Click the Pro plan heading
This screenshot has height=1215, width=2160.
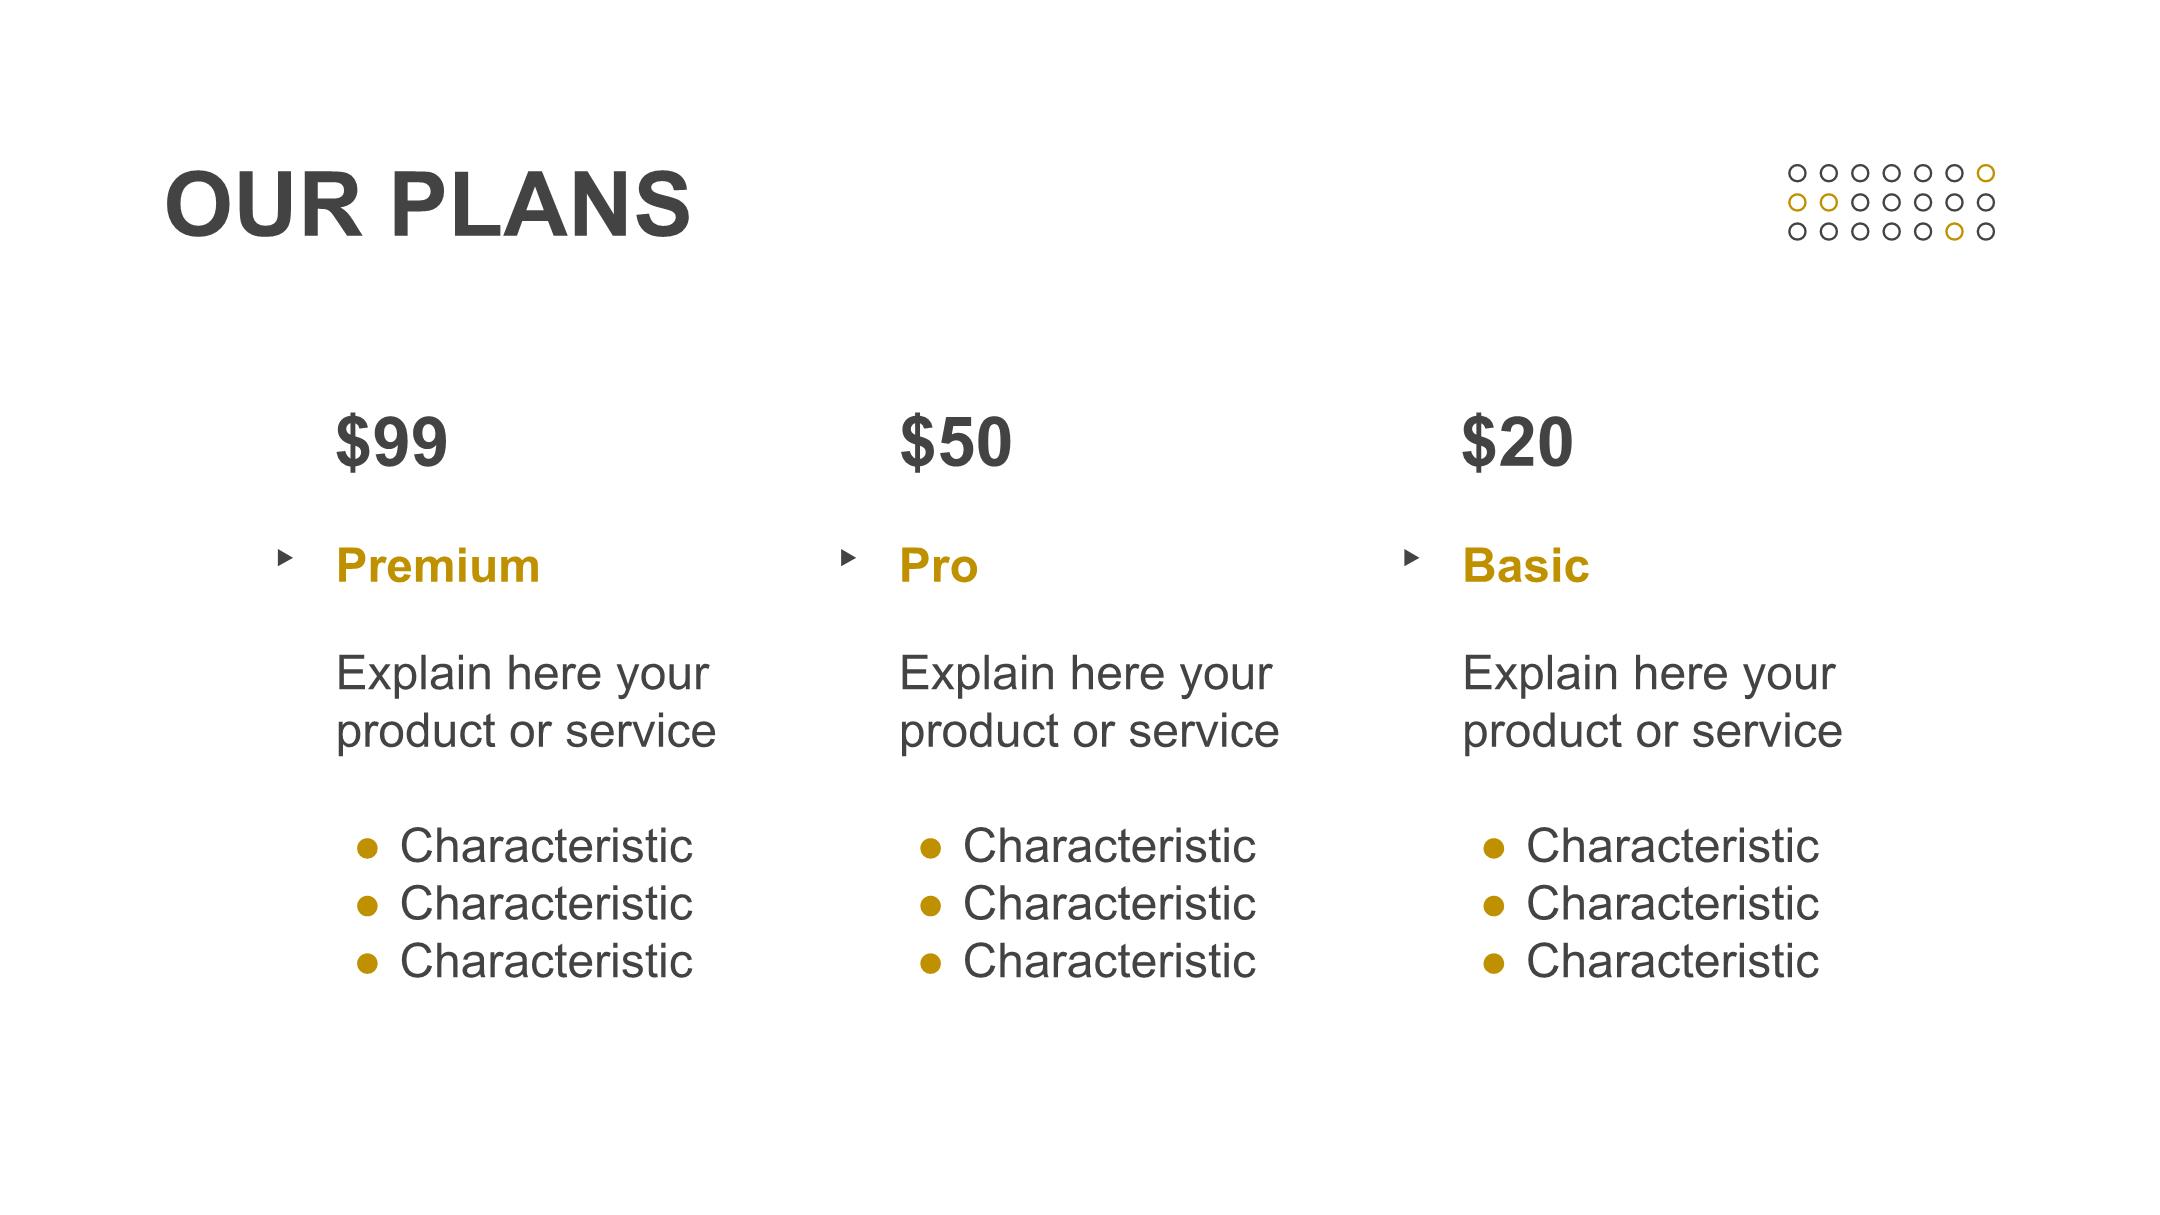[x=939, y=566]
